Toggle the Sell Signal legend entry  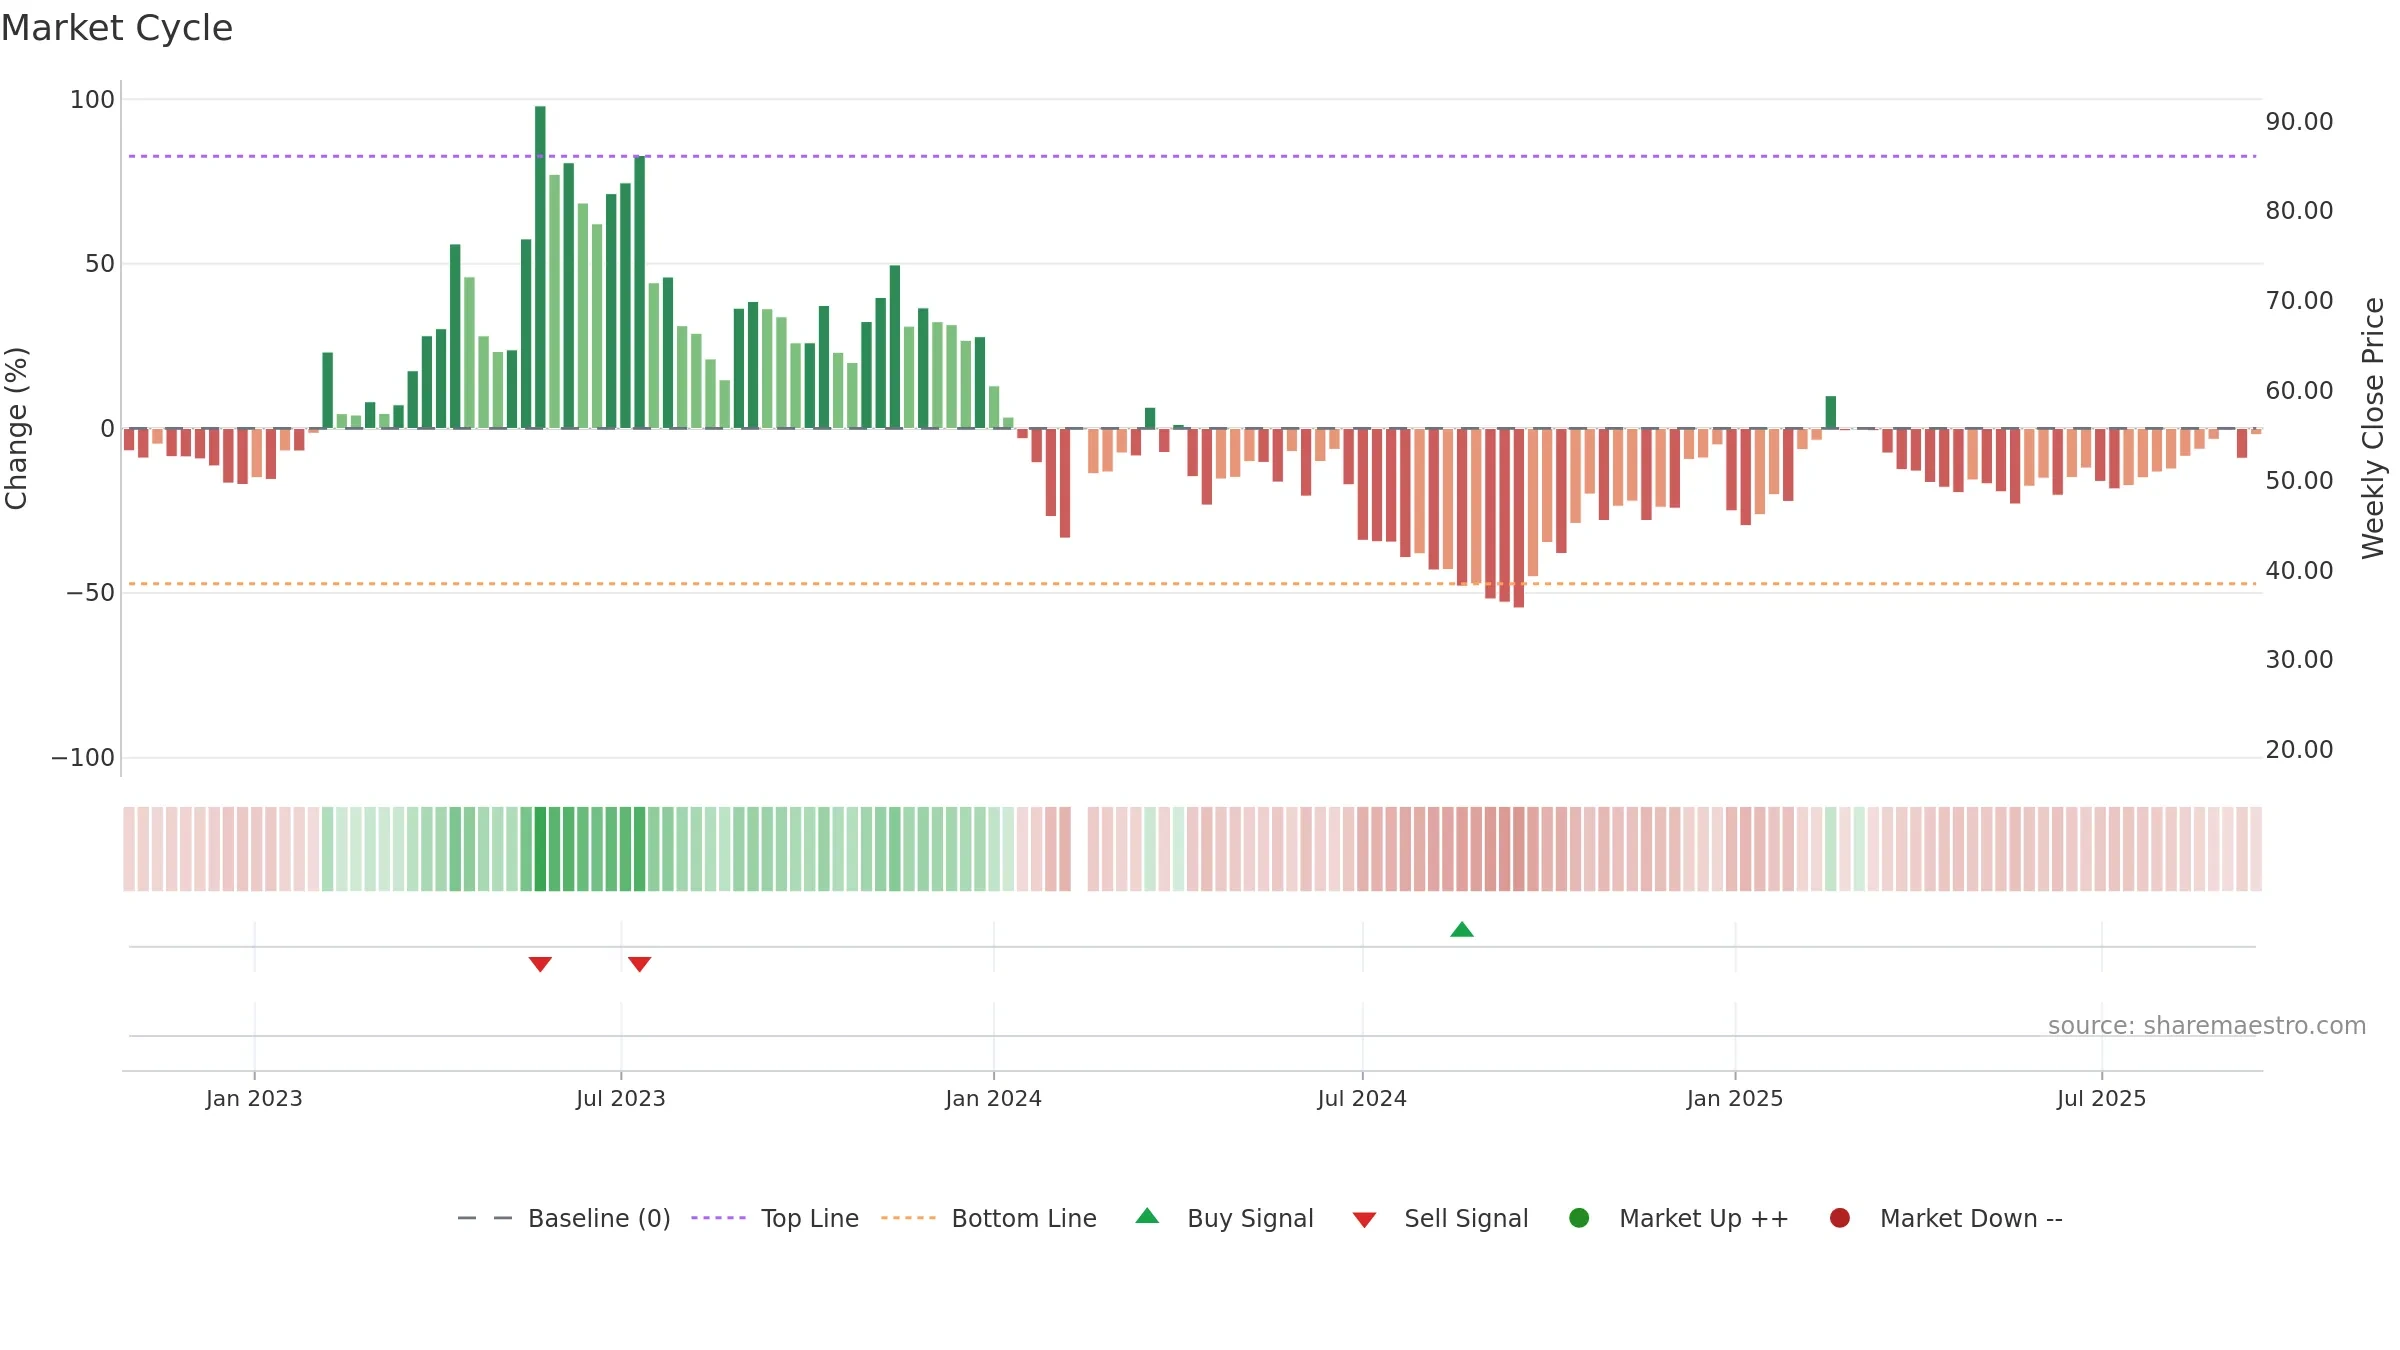click(x=1440, y=1218)
